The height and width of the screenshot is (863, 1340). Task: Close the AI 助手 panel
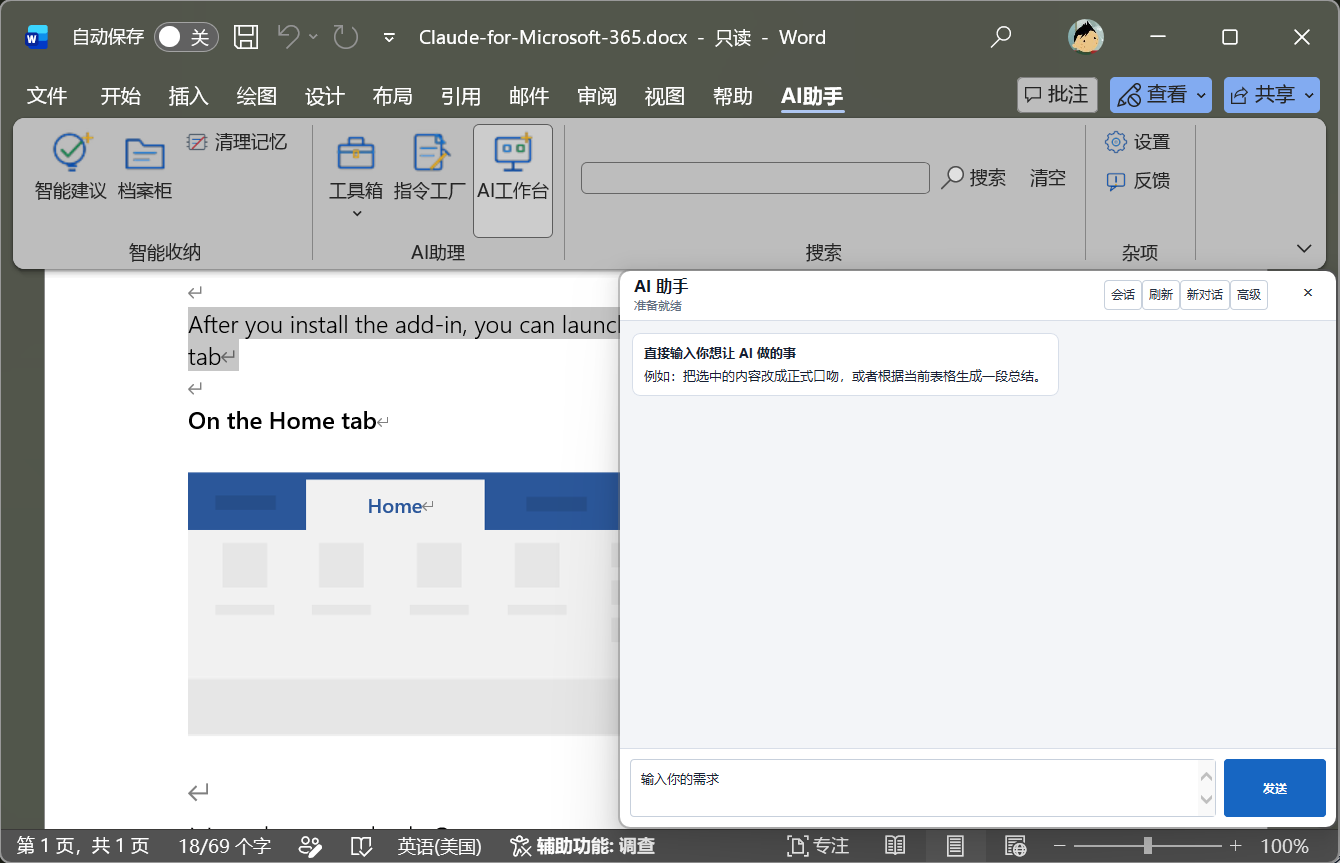pyautogui.click(x=1308, y=293)
